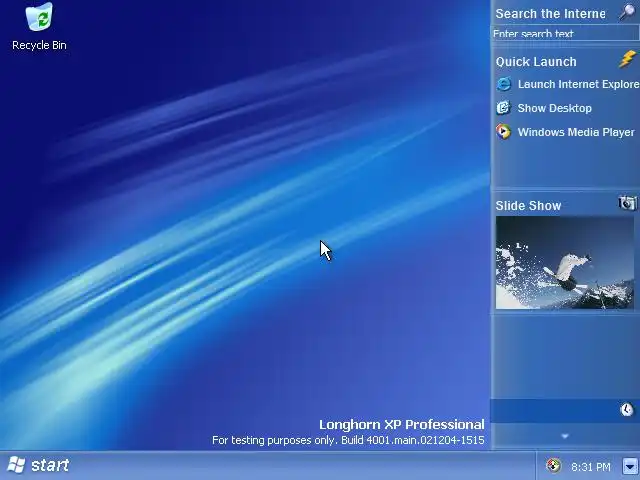Click the Windows Media Player icon

tap(504, 132)
